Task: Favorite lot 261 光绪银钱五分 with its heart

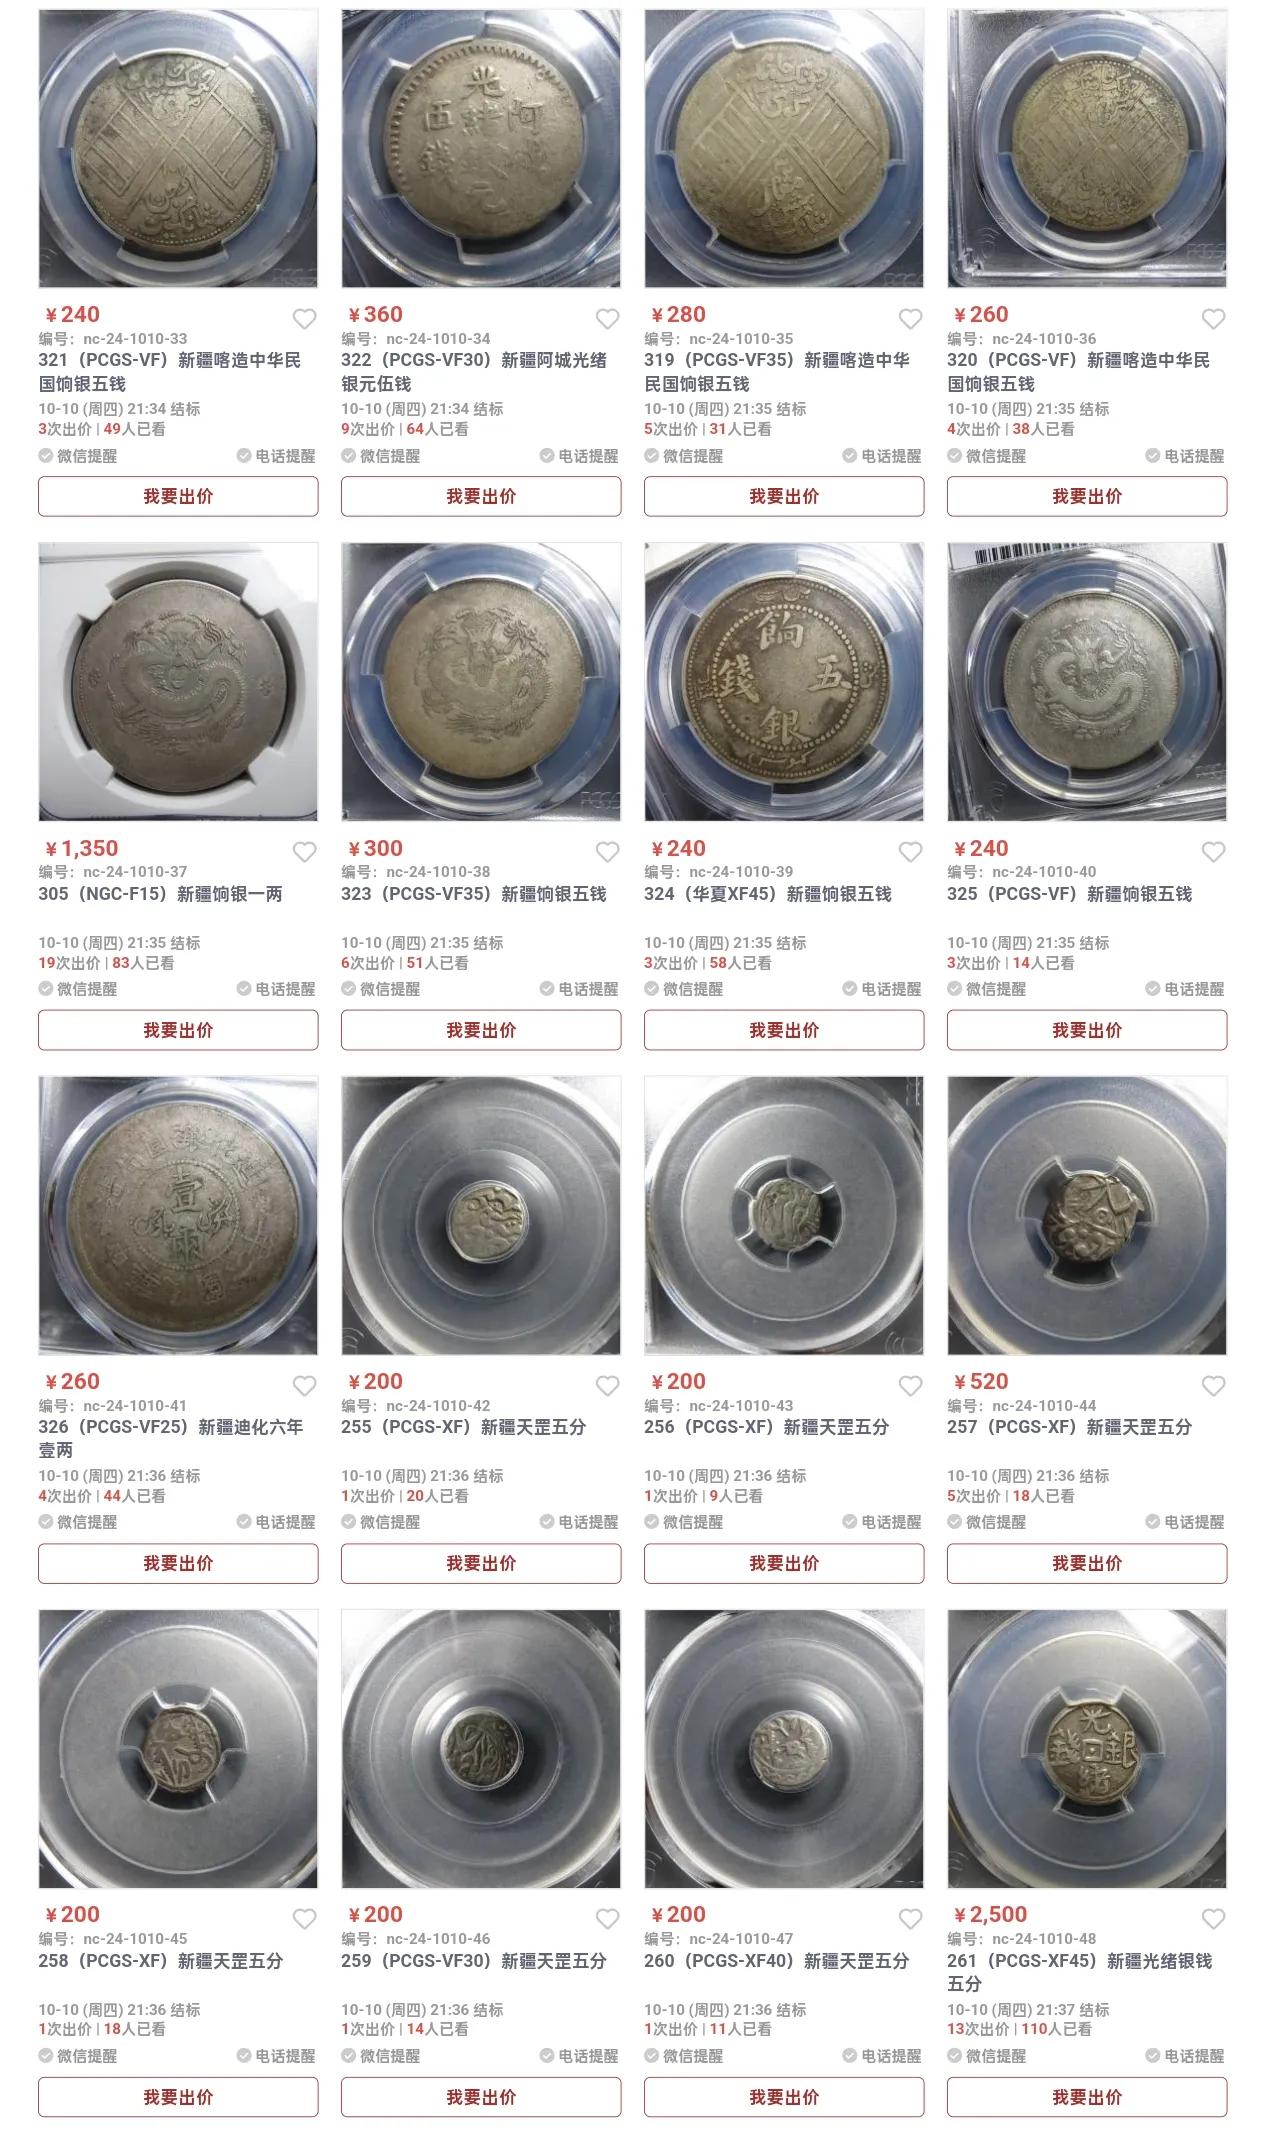Action: point(1213,1919)
